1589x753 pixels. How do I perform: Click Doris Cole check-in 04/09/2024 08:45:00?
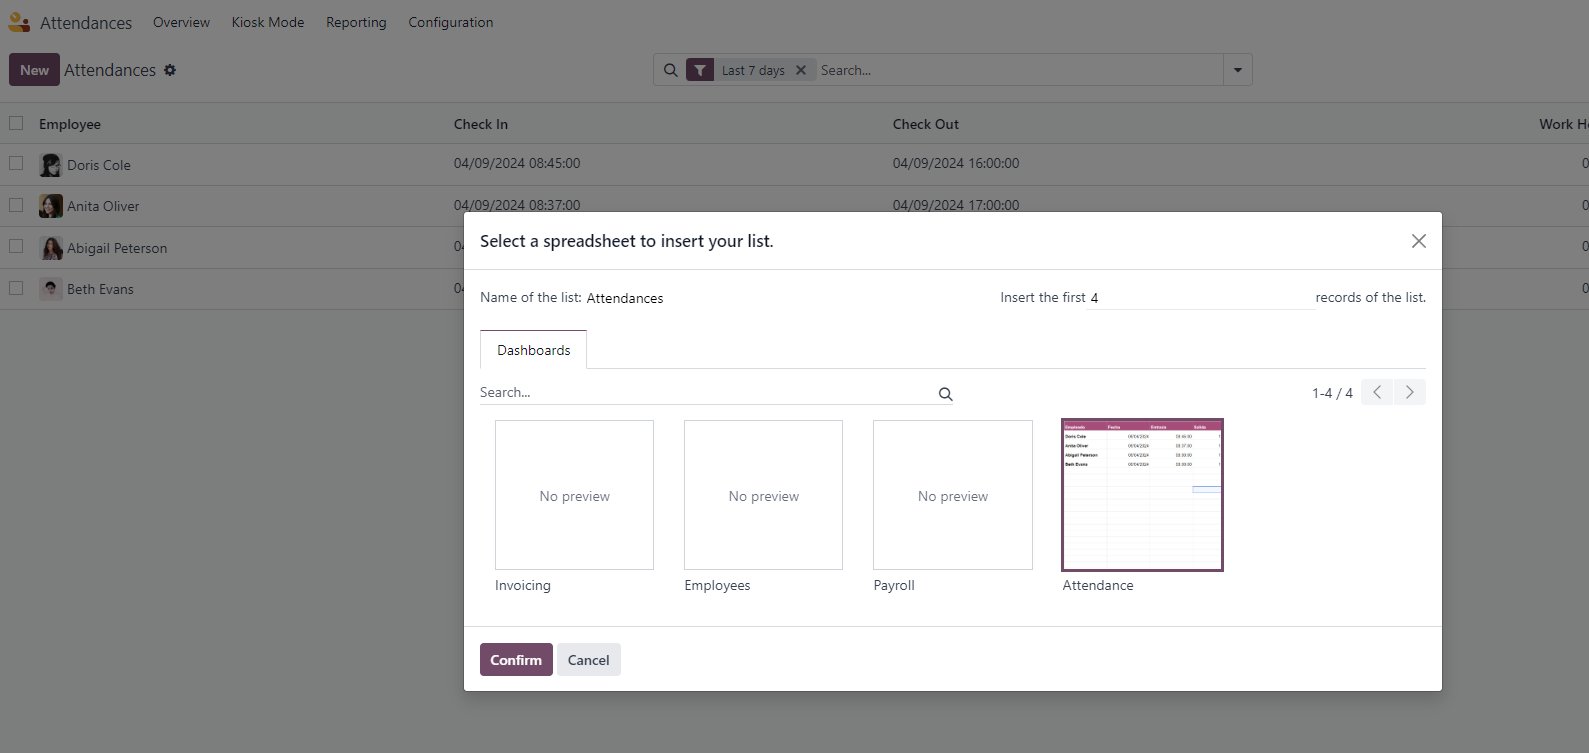pyautogui.click(x=517, y=163)
